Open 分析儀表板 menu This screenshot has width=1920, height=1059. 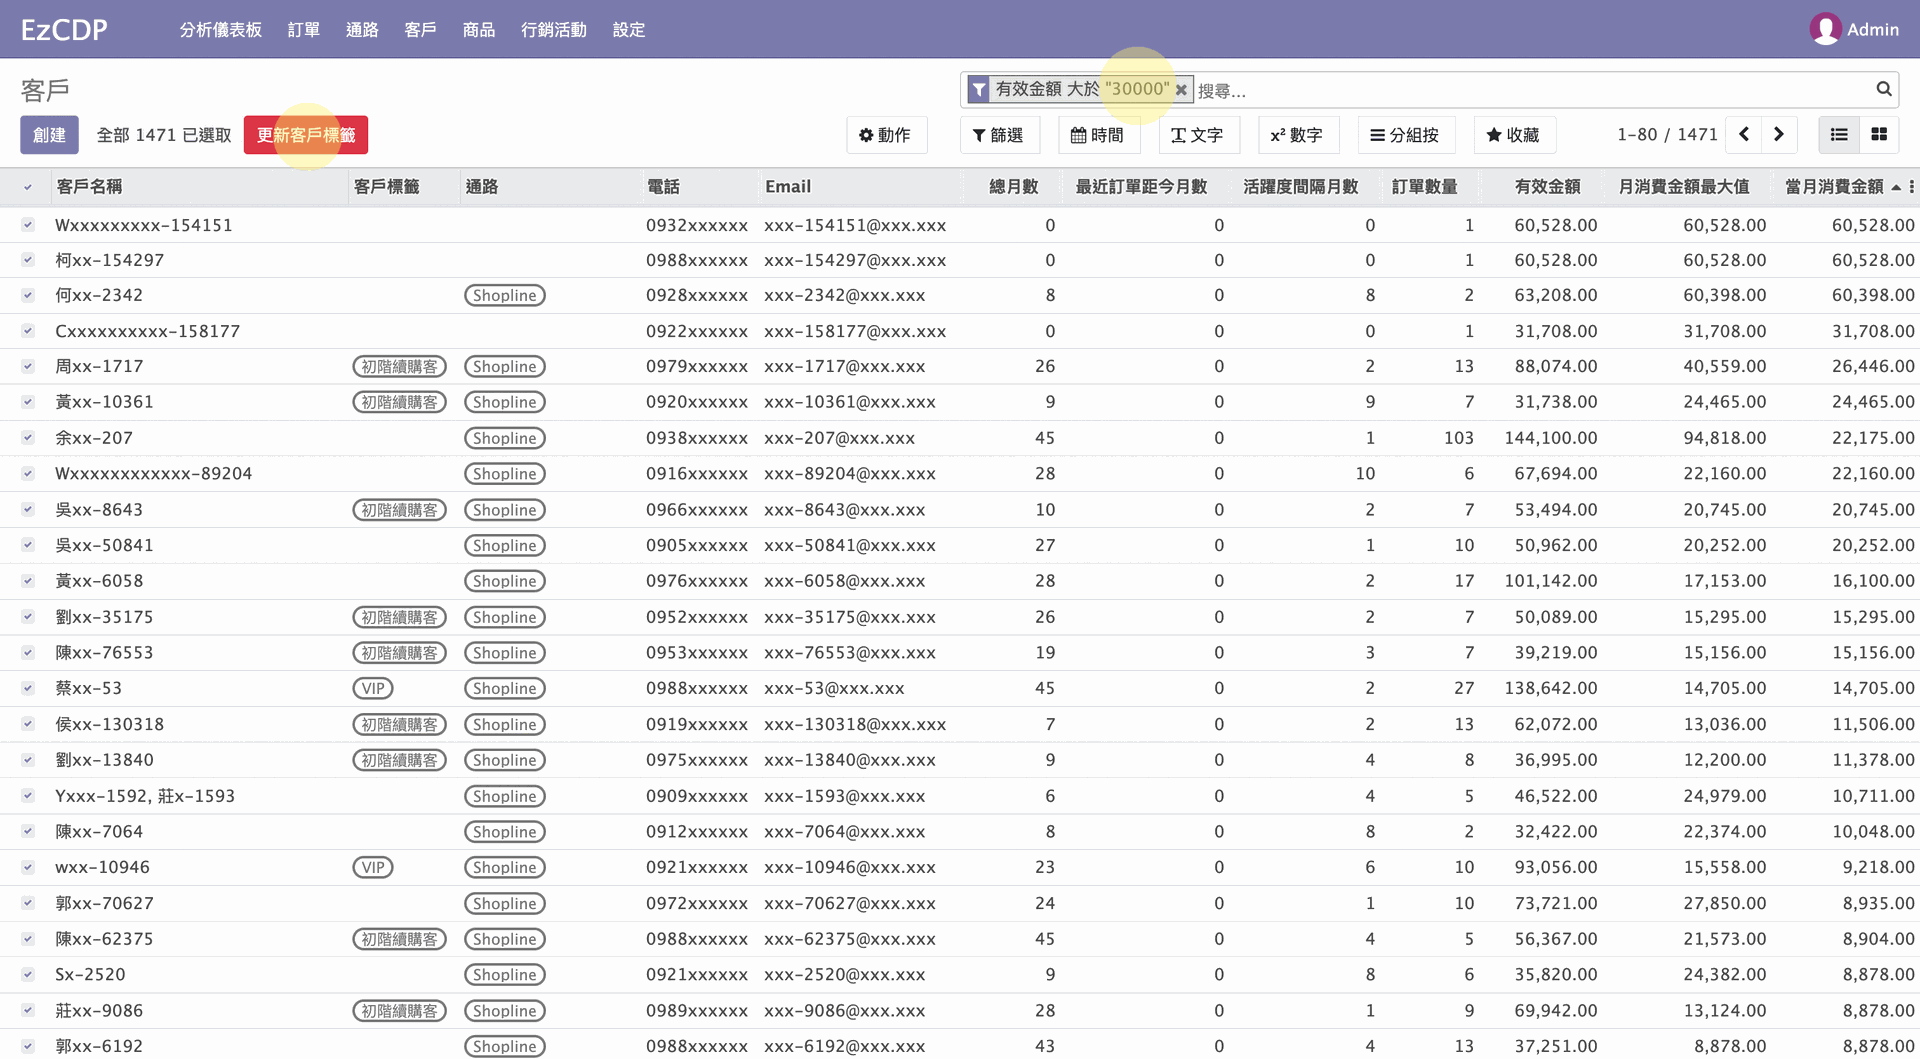coord(221,30)
